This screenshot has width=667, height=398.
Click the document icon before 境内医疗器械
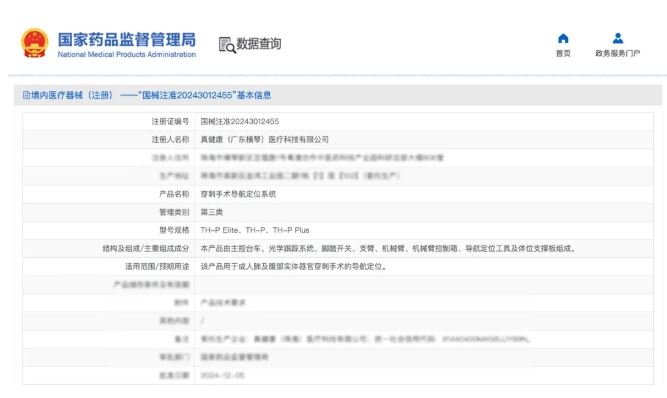[26, 95]
